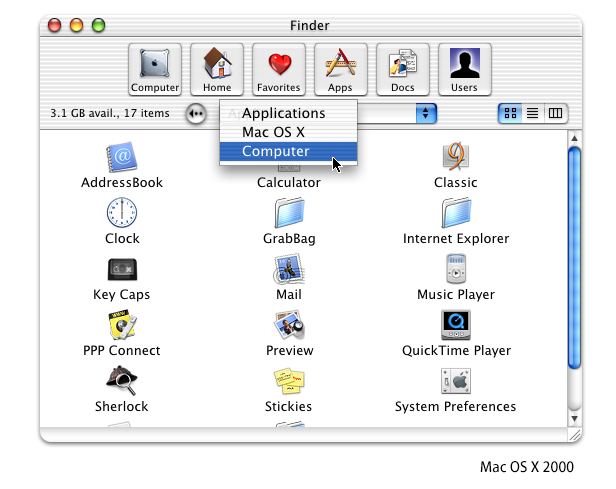
Task: Choose Mac OS X in path menu
Action: (273, 132)
